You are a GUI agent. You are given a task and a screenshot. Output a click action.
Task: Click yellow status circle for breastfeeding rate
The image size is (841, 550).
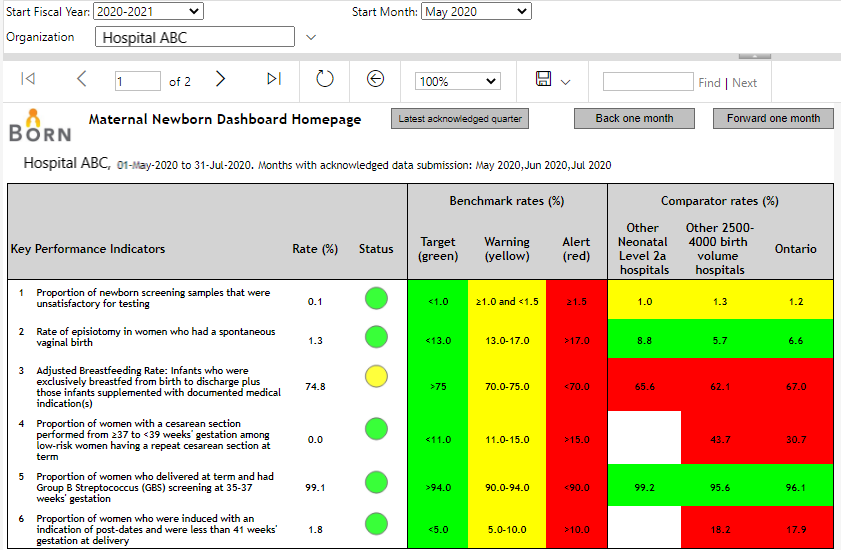pyautogui.click(x=376, y=376)
